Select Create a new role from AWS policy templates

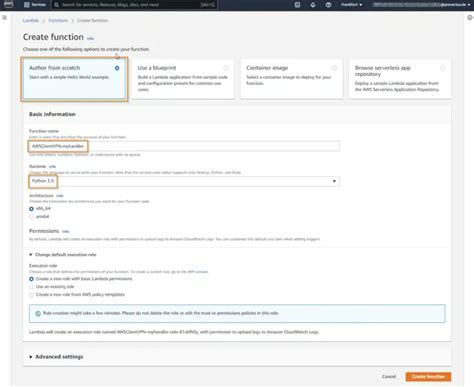tap(31, 295)
